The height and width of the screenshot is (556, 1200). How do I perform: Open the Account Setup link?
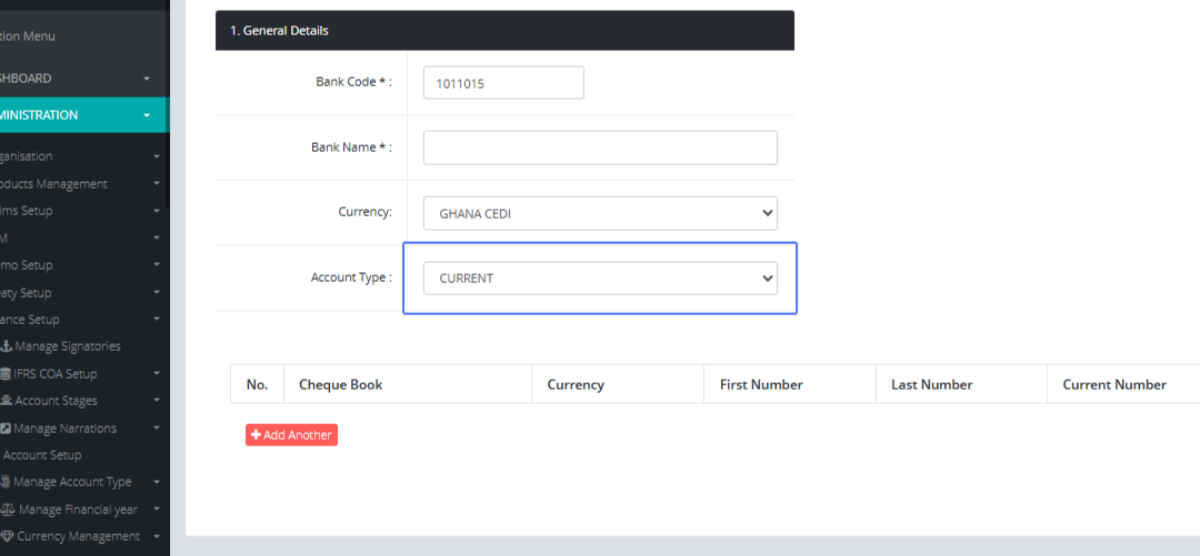(x=42, y=455)
